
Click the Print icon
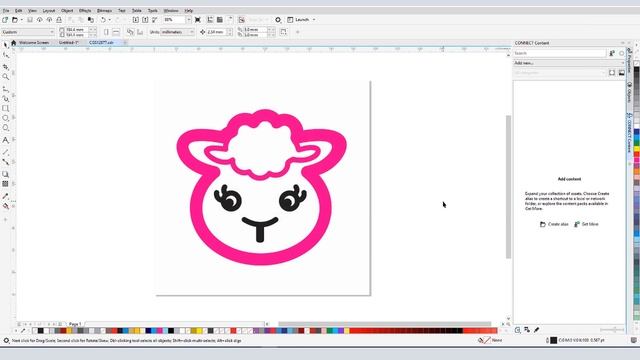(x=59, y=20)
